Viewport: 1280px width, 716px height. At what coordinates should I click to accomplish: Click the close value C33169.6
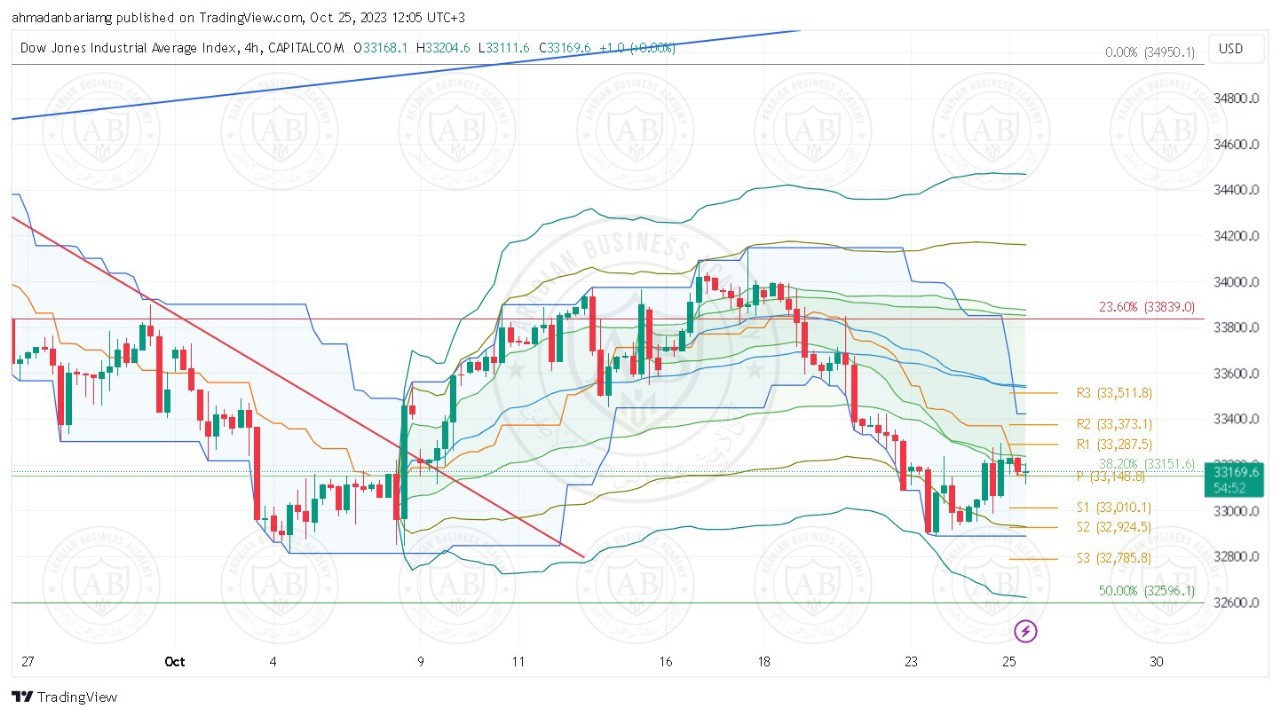pos(566,47)
